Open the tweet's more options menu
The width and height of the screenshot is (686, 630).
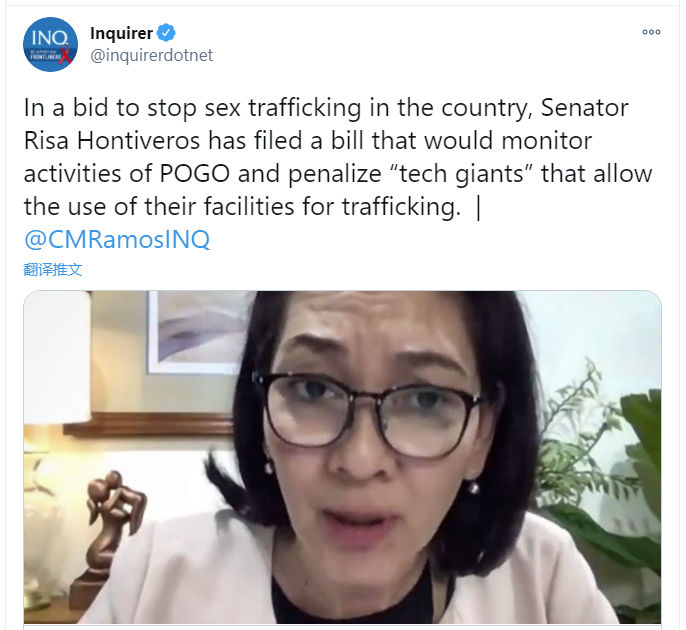651,32
